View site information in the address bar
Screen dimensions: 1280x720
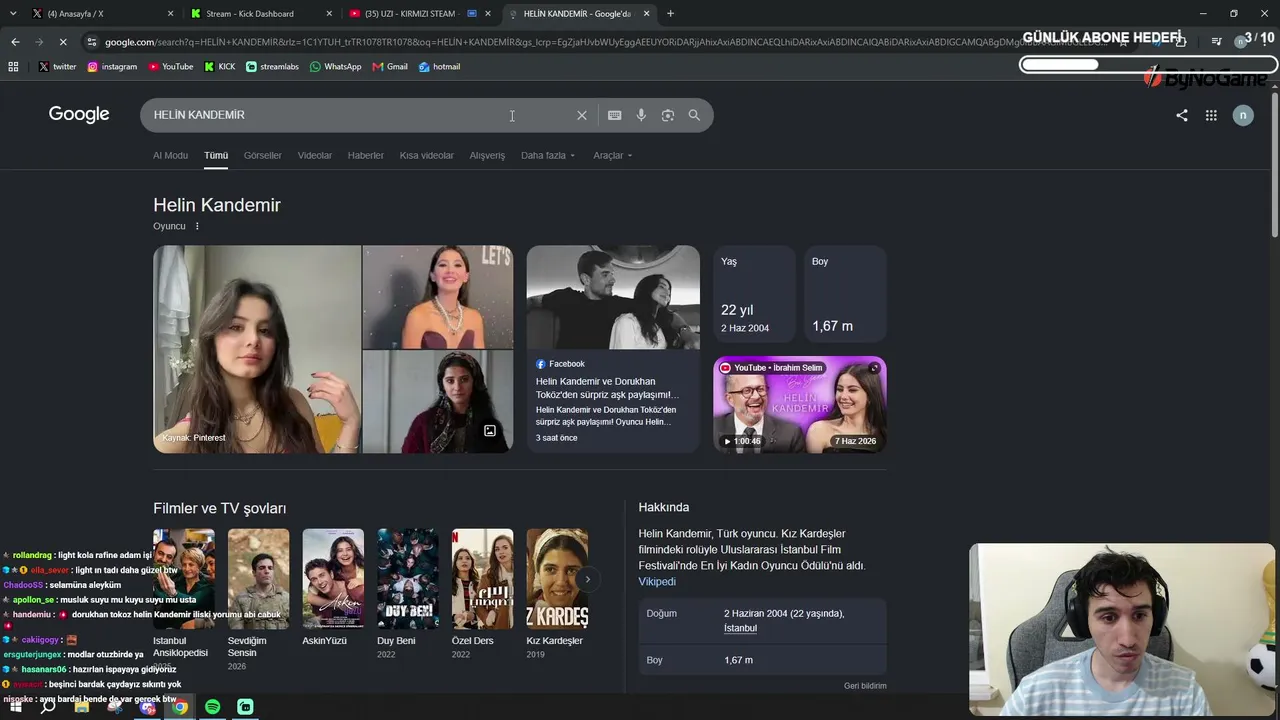point(92,42)
